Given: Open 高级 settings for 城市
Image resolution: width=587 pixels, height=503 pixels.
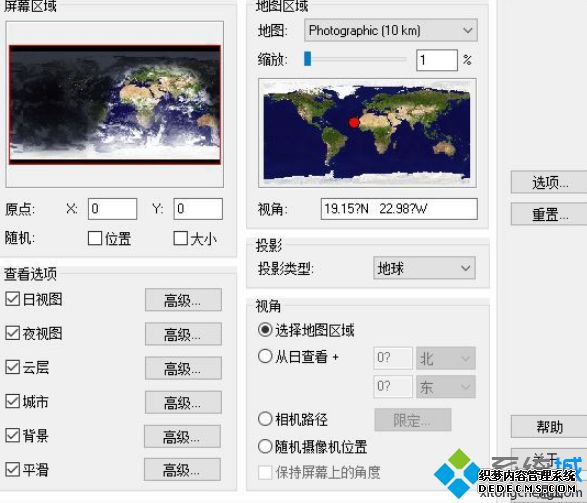Looking at the screenshot, I should pyautogui.click(x=183, y=402).
